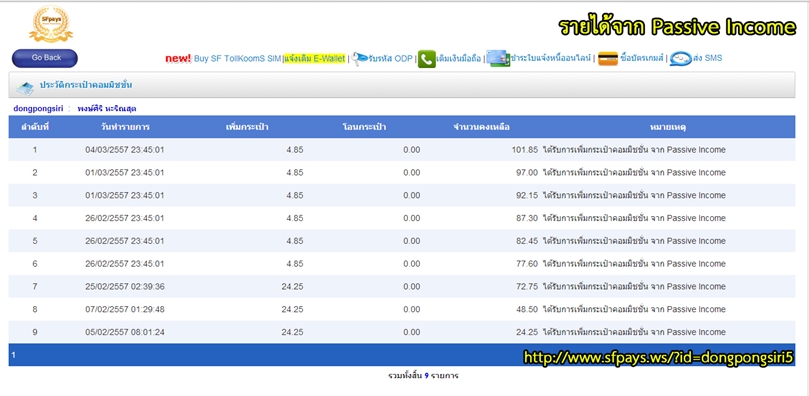Open the ซื้อบัตรเกมส์ link

[x=641, y=58]
